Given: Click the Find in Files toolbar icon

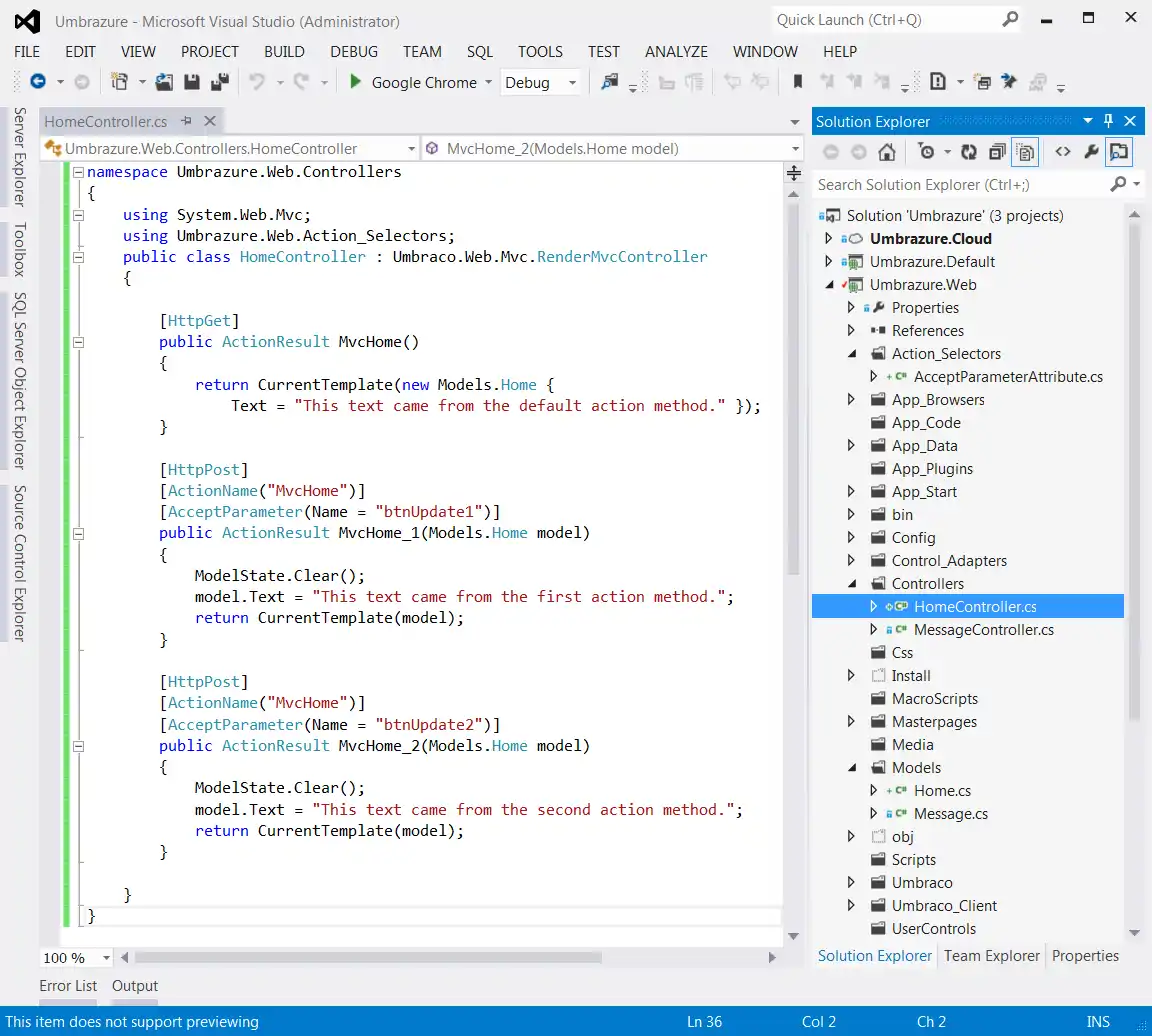Looking at the screenshot, I should pyautogui.click(x=610, y=82).
